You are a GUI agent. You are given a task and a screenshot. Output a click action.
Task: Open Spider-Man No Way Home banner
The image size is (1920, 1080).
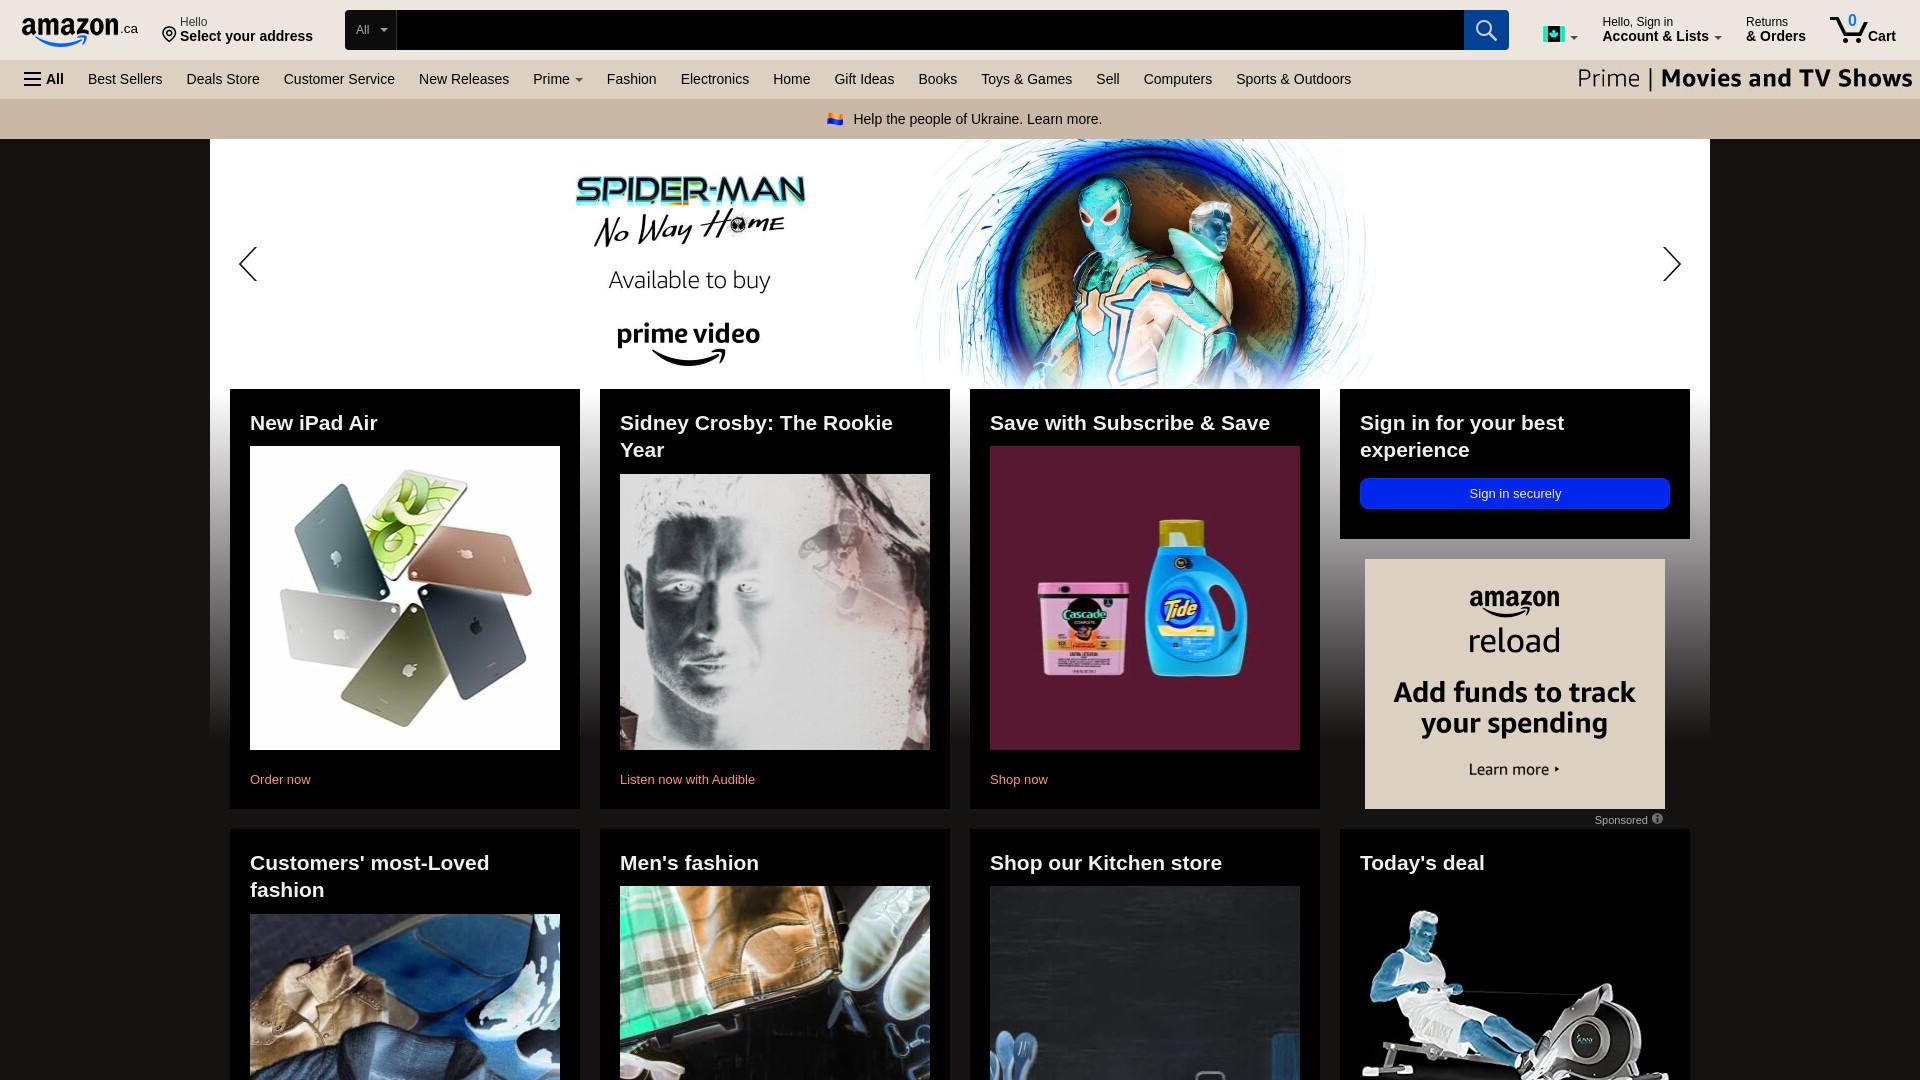960,264
